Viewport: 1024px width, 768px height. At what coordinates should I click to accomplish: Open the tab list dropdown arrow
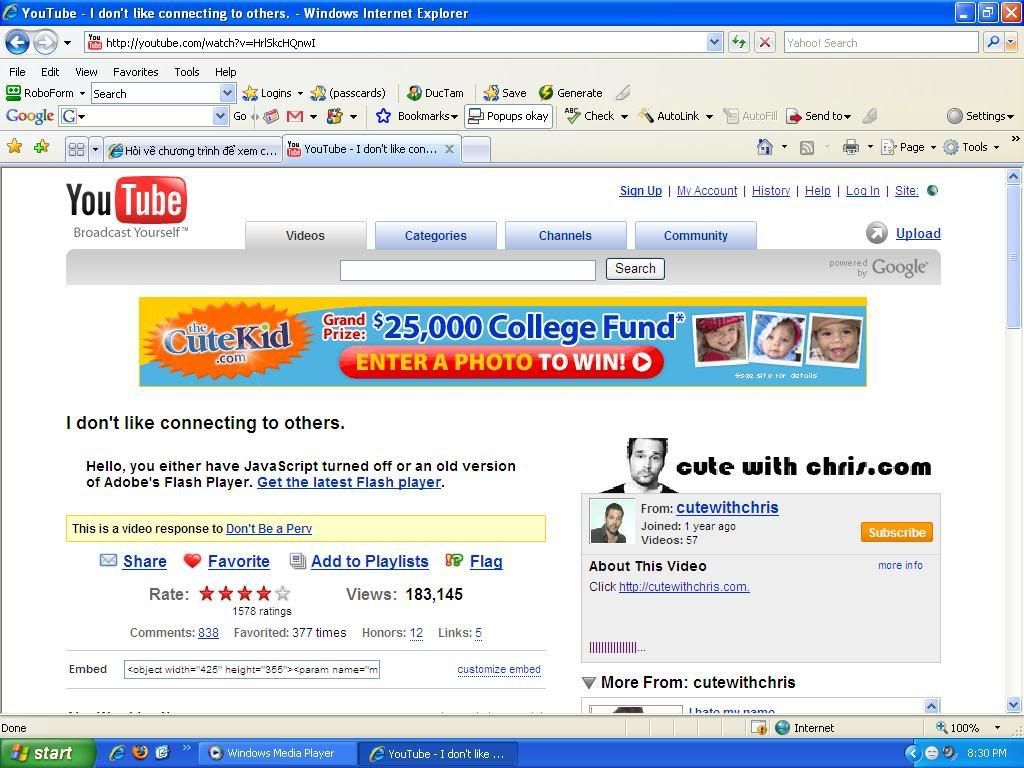tap(95, 150)
